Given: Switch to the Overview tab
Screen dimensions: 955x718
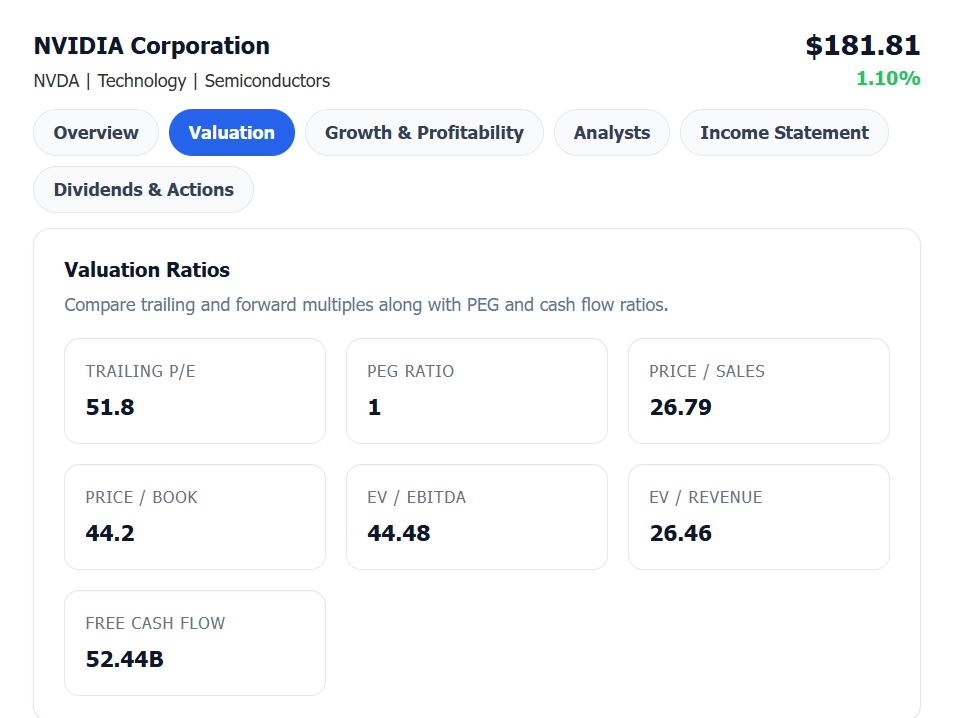Looking at the screenshot, I should [96, 133].
